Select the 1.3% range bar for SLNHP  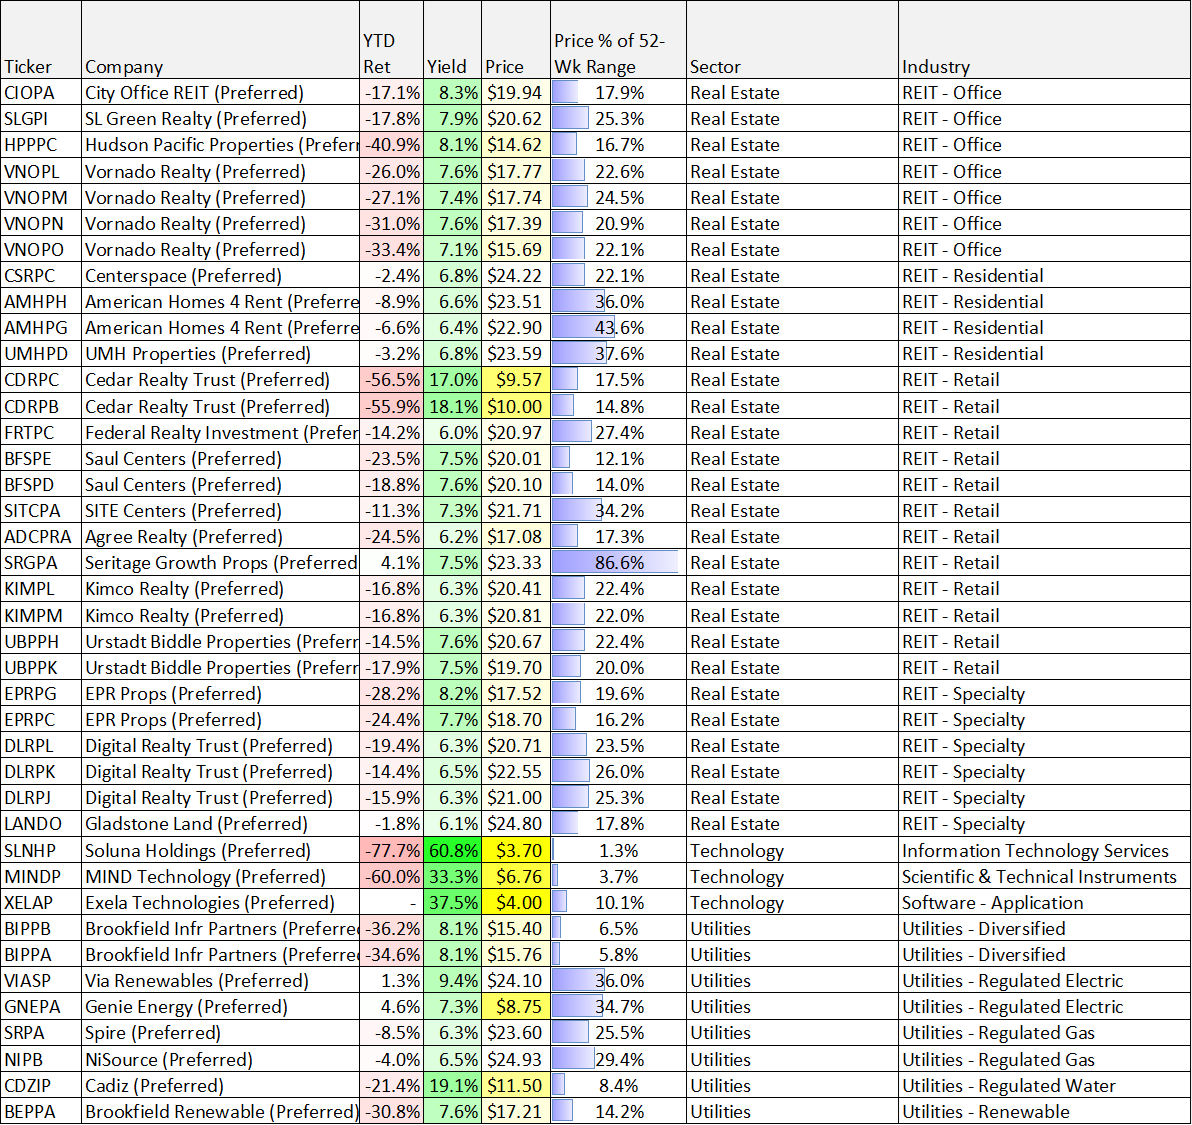(618, 850)
